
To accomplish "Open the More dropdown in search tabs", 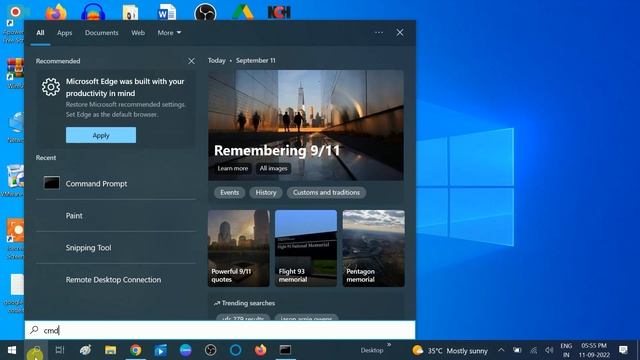I will pyautogui.click(x=169, y=33).
